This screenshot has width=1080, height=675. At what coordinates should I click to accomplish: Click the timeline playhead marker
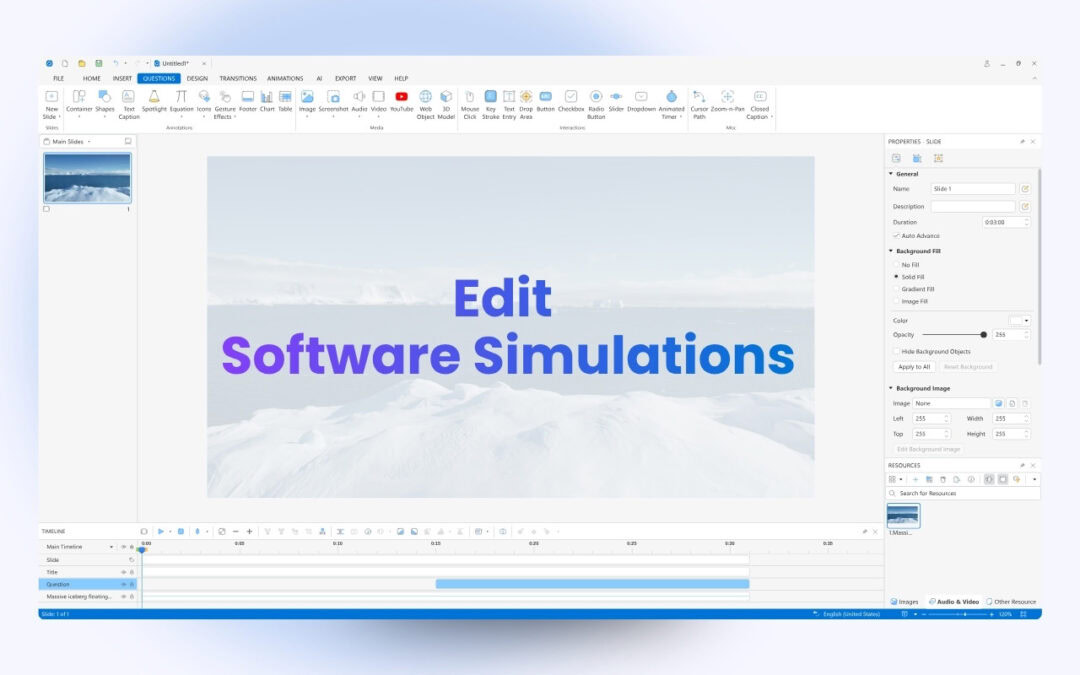click(142, 549)
